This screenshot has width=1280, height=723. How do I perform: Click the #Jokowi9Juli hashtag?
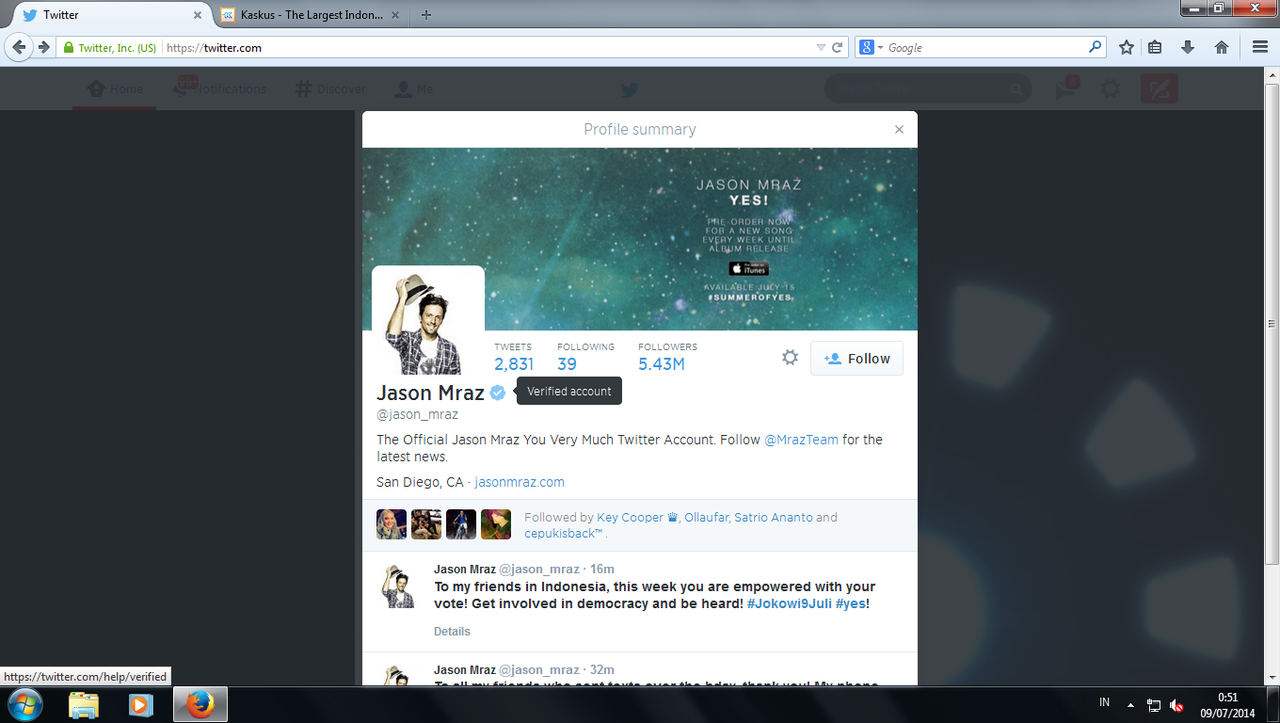pyautogui.click(x=789, y=604)
